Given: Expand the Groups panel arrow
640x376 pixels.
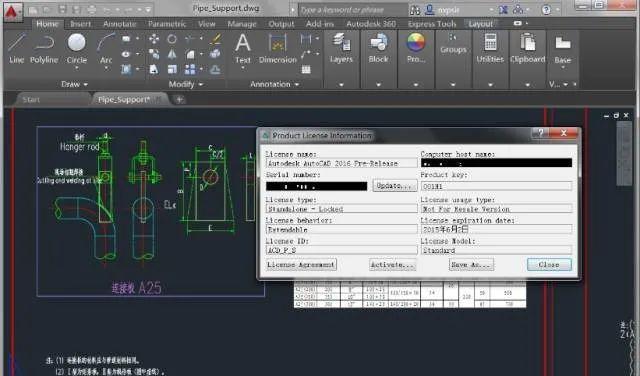Looking at the screenshot, I should click(x=453, y=85).
